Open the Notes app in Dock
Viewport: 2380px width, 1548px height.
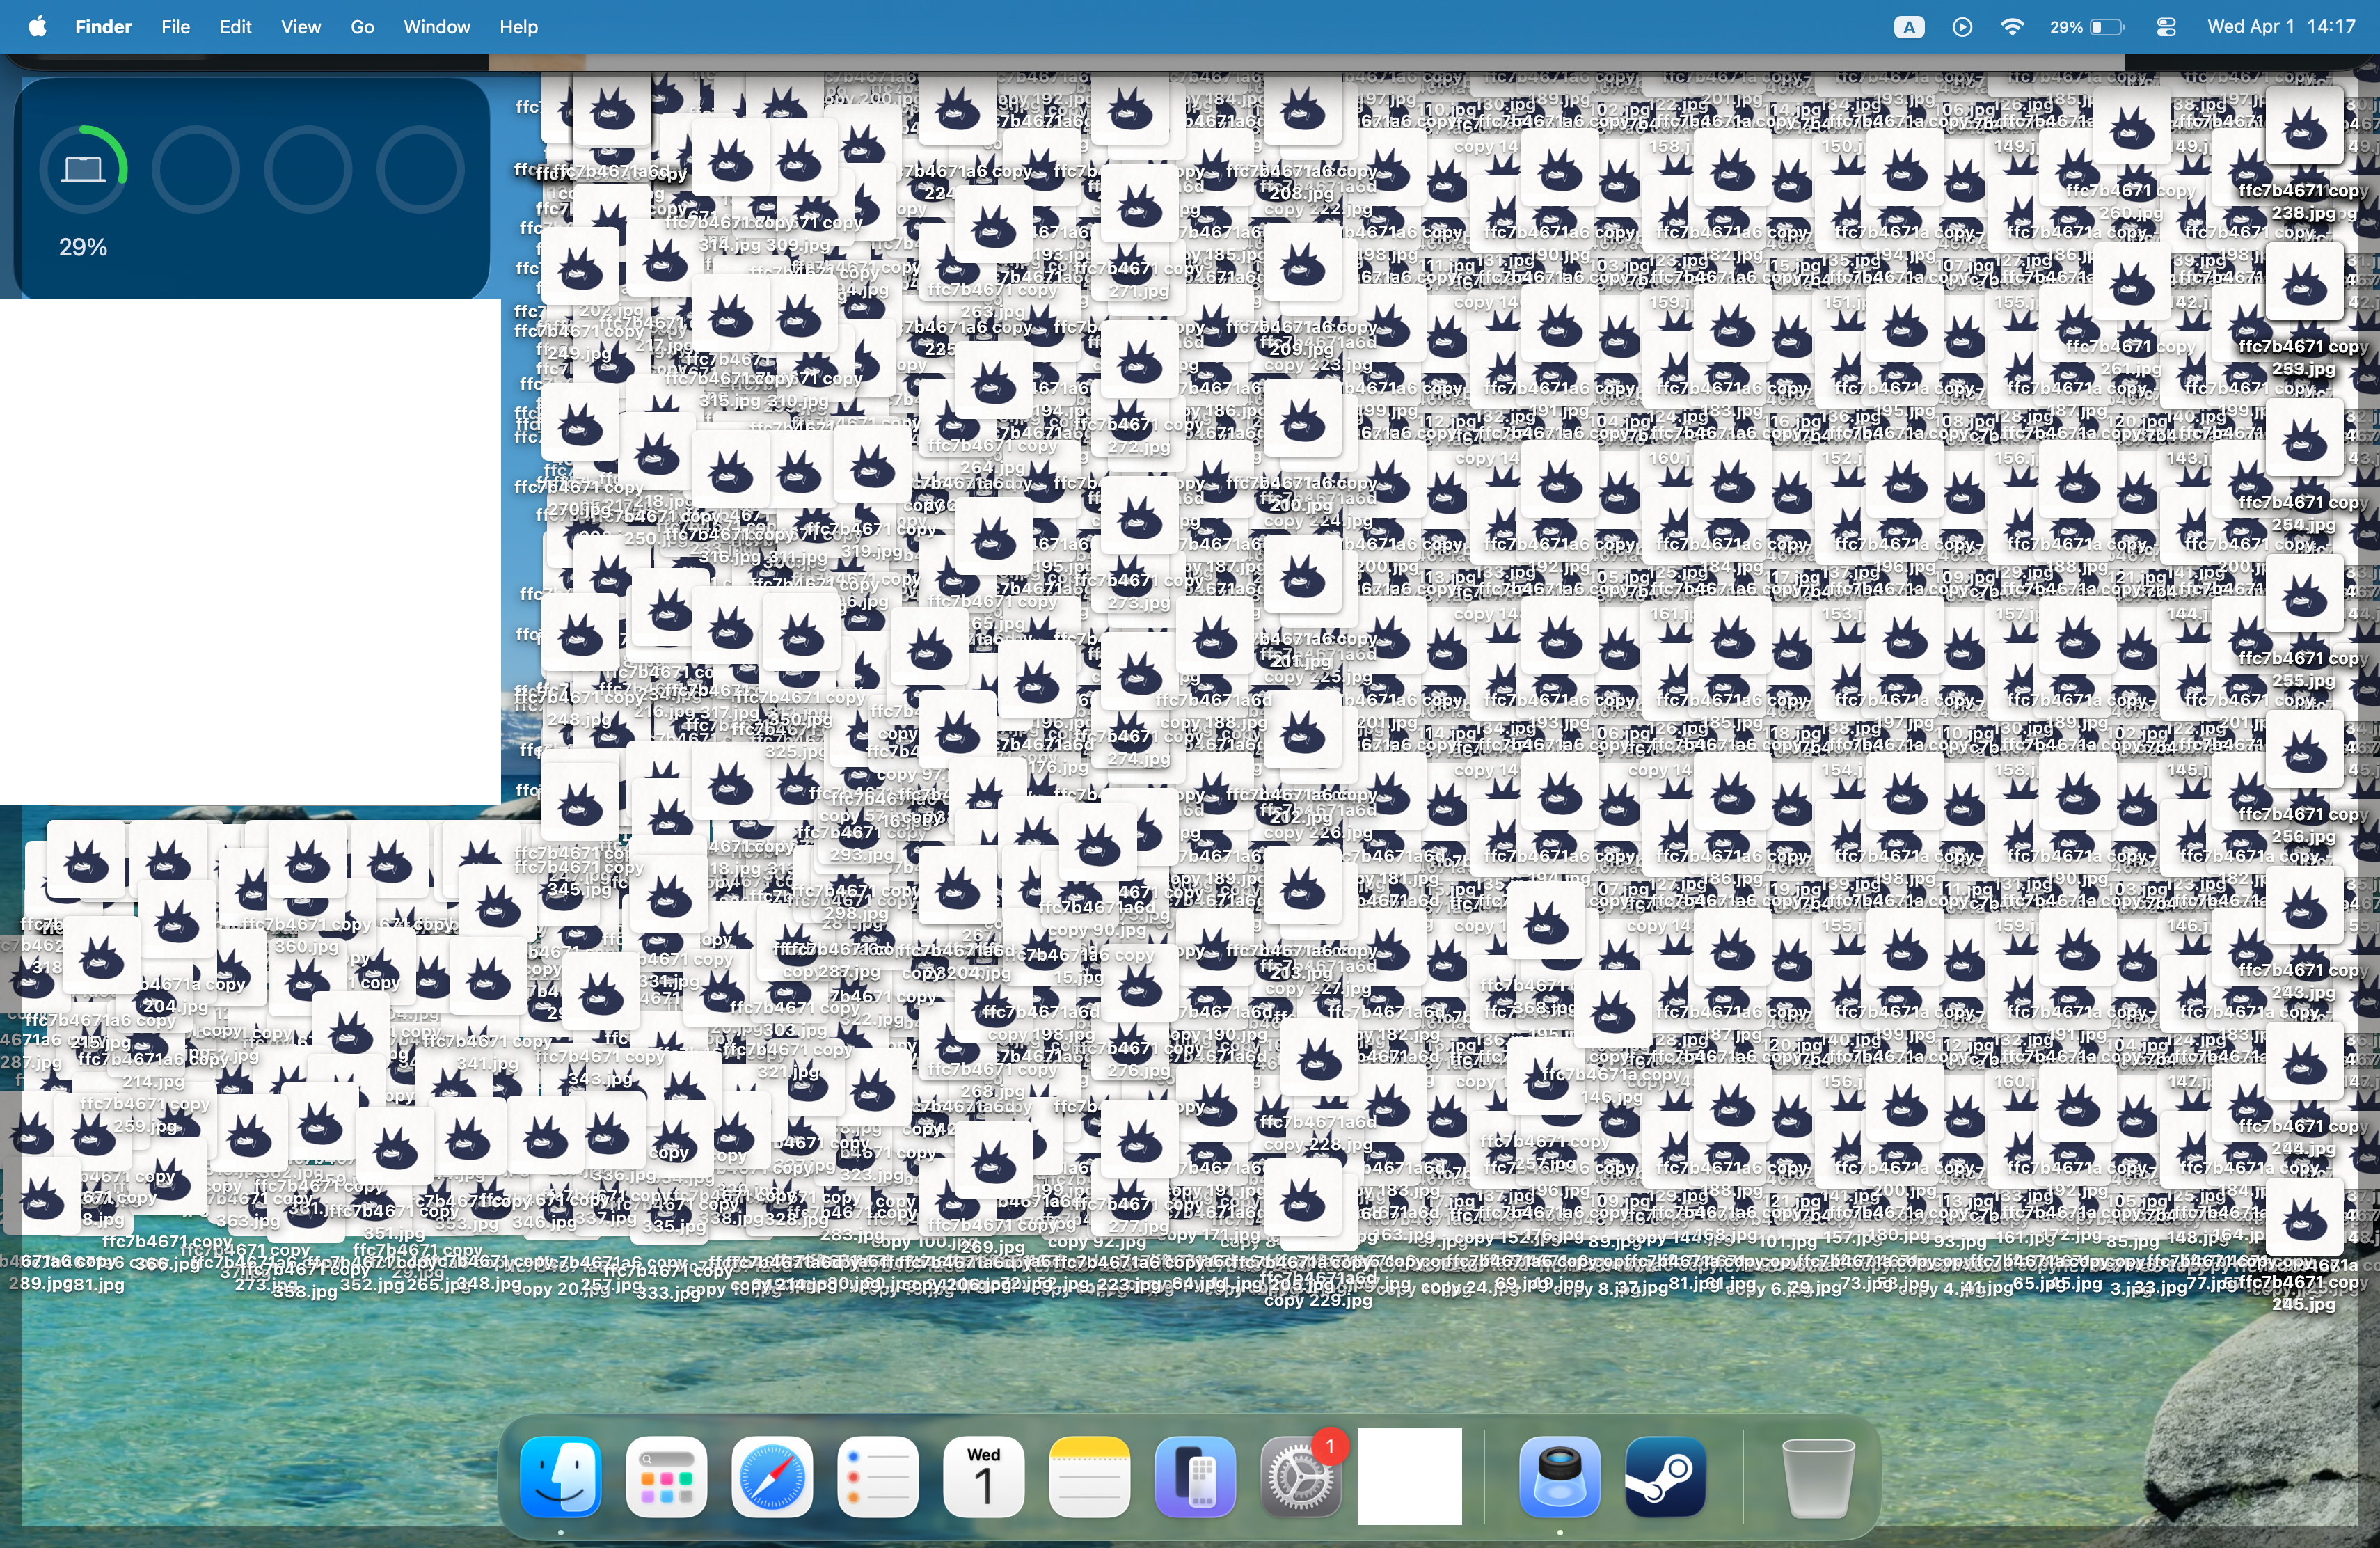(1089, 1476)
